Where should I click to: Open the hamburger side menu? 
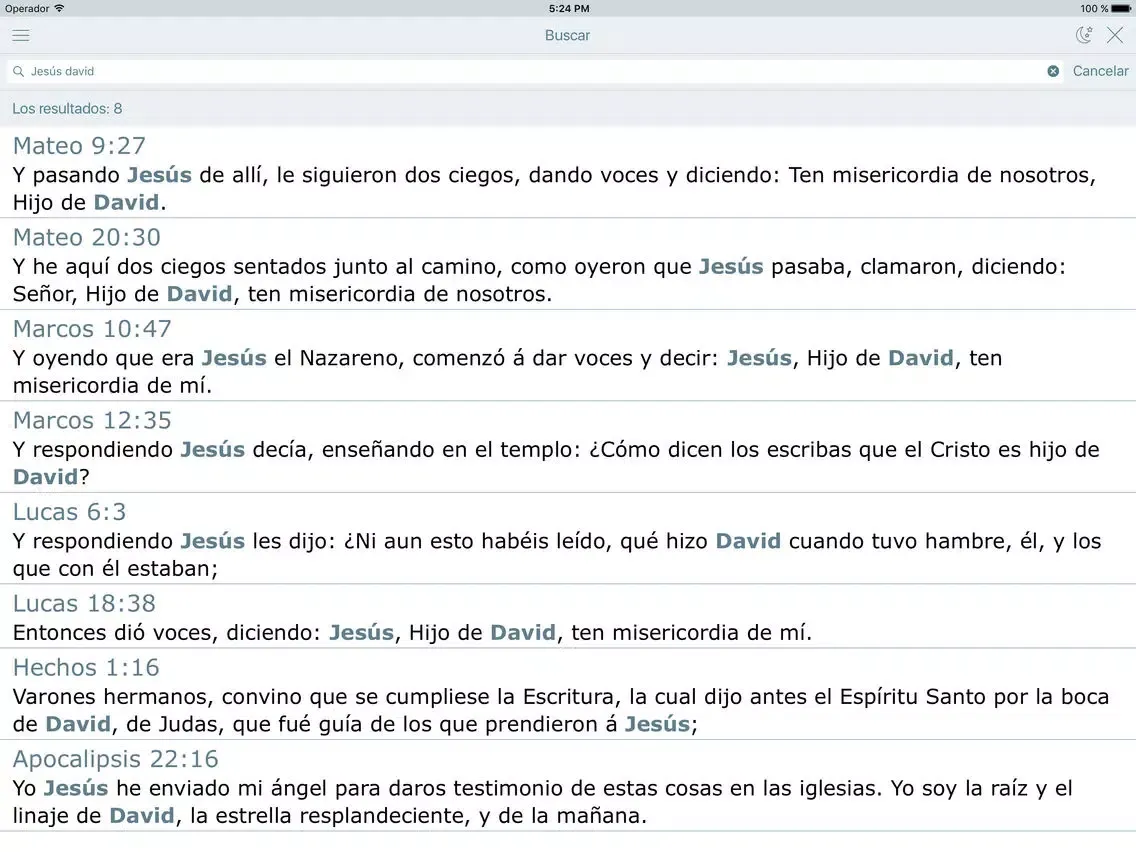[21, 36]
